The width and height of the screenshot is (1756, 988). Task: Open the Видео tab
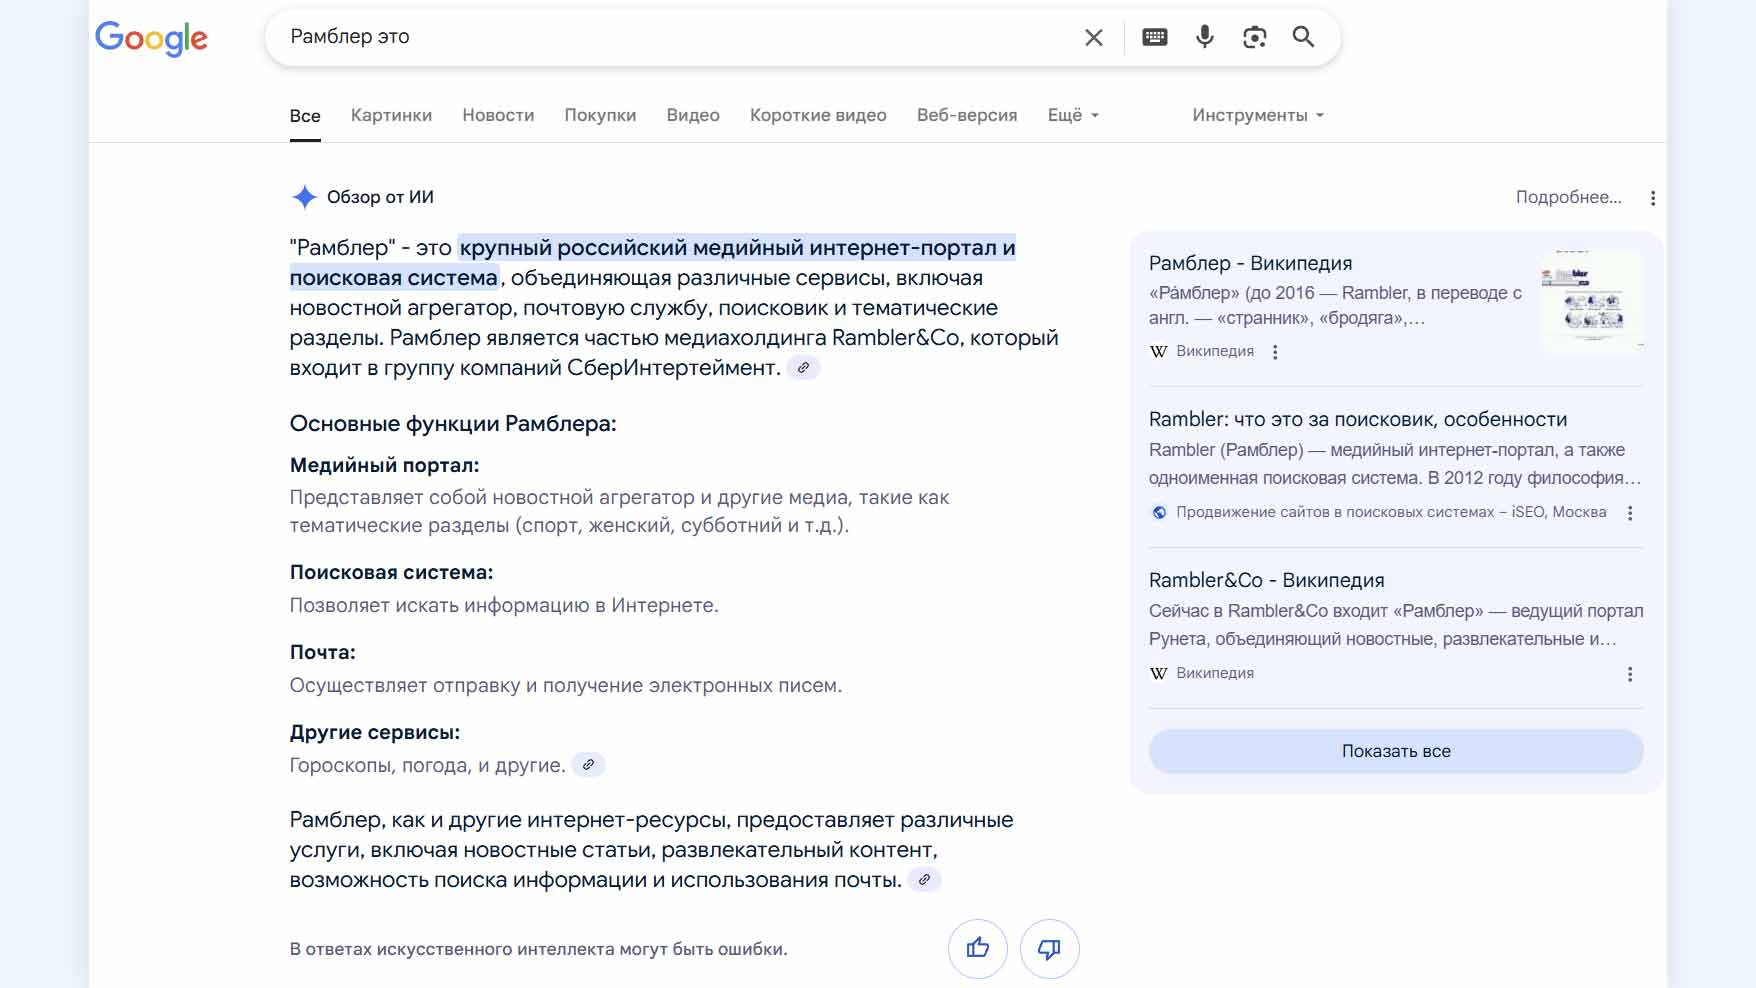pos(693,115)
